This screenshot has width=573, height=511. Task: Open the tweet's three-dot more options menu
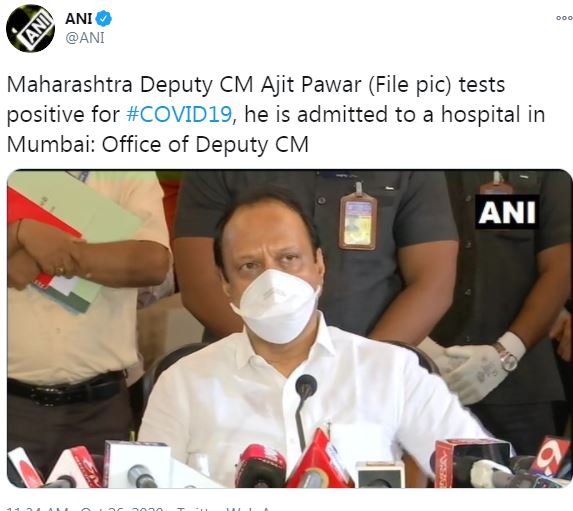564,18
